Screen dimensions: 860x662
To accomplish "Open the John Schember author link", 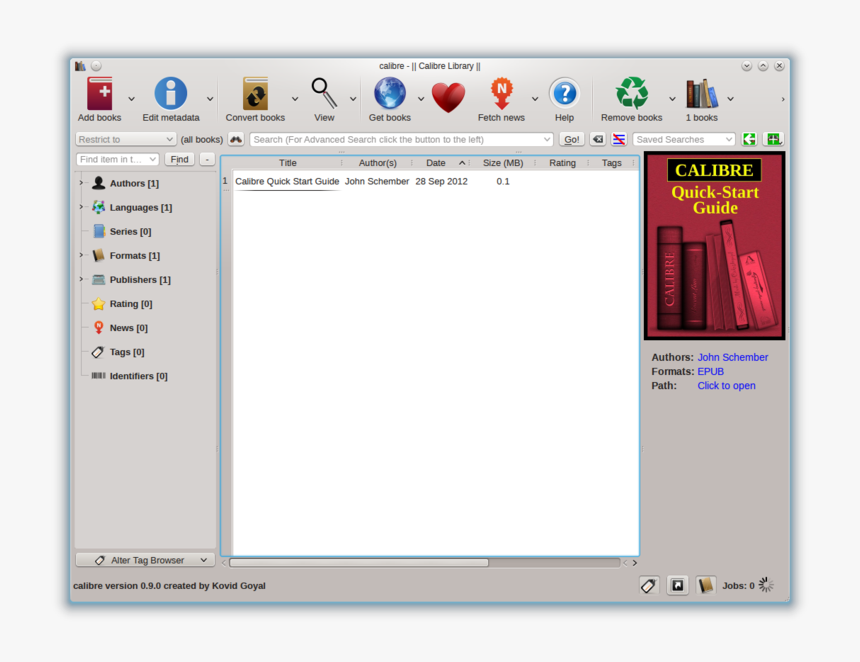I will (x=733, y=357).
